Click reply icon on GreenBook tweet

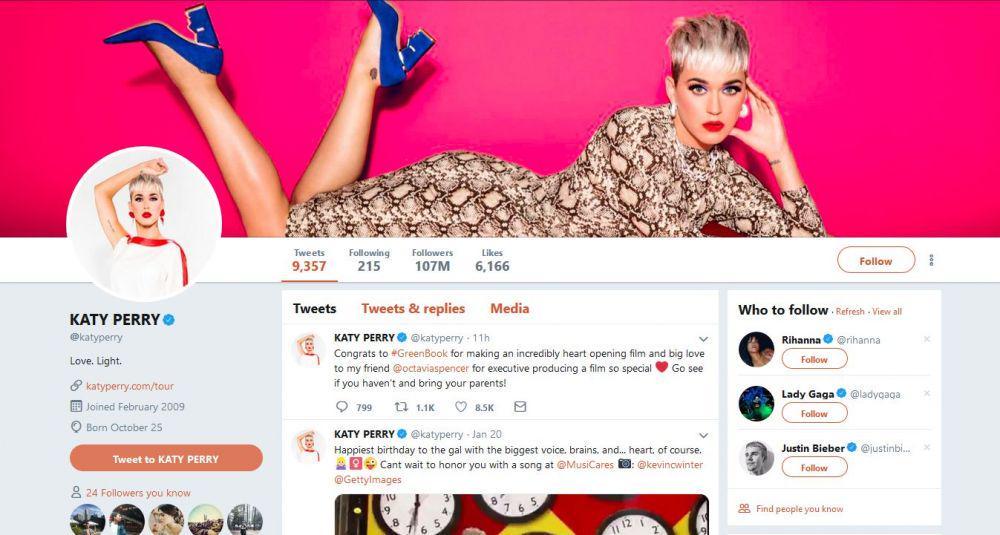tap(342, 407)
